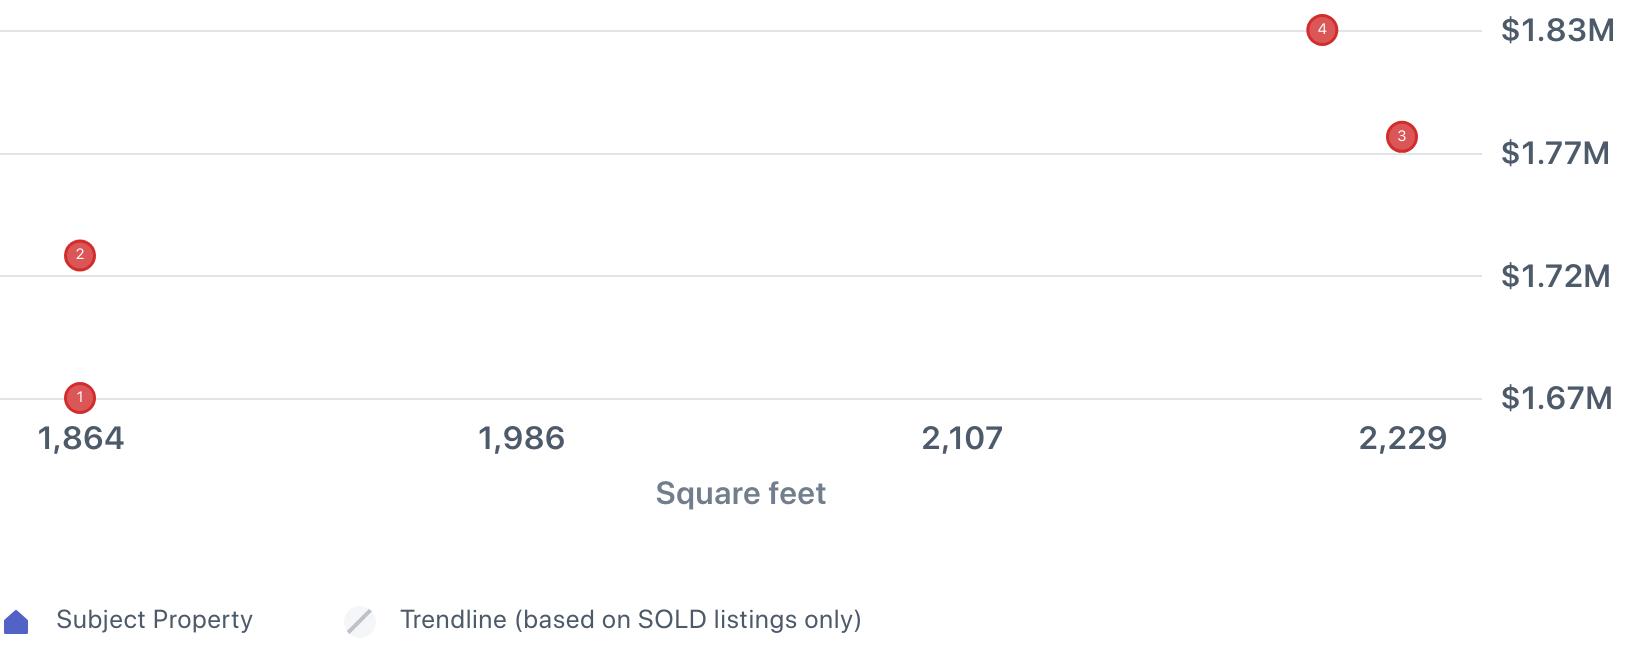This screenshot has height=650, width=1632.
Task: Click the blue Subject Property house icon
Action: click(16, 622)
